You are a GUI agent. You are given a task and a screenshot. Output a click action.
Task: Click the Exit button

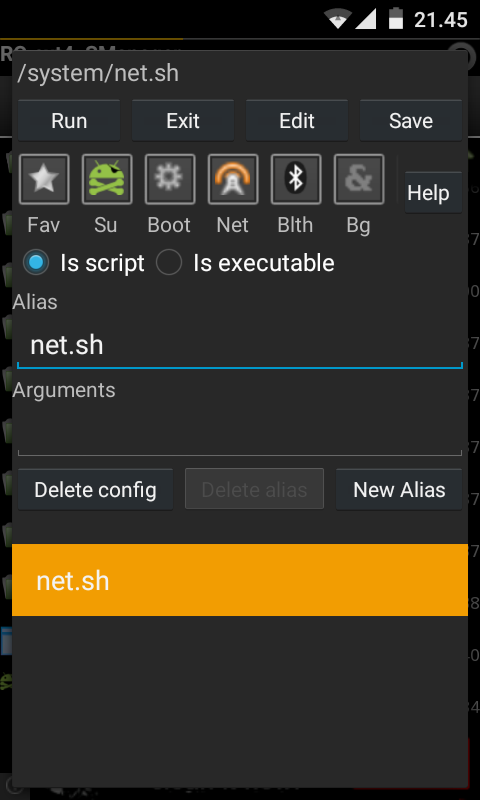pos(183,121)
